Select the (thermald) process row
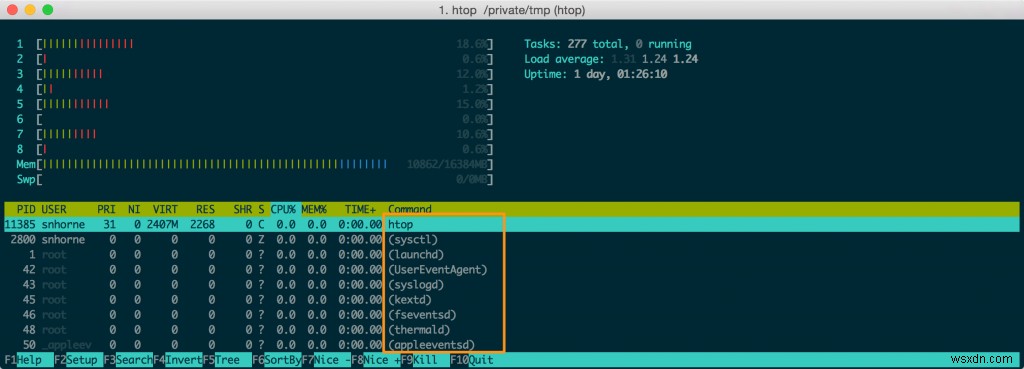 [512, 330]
